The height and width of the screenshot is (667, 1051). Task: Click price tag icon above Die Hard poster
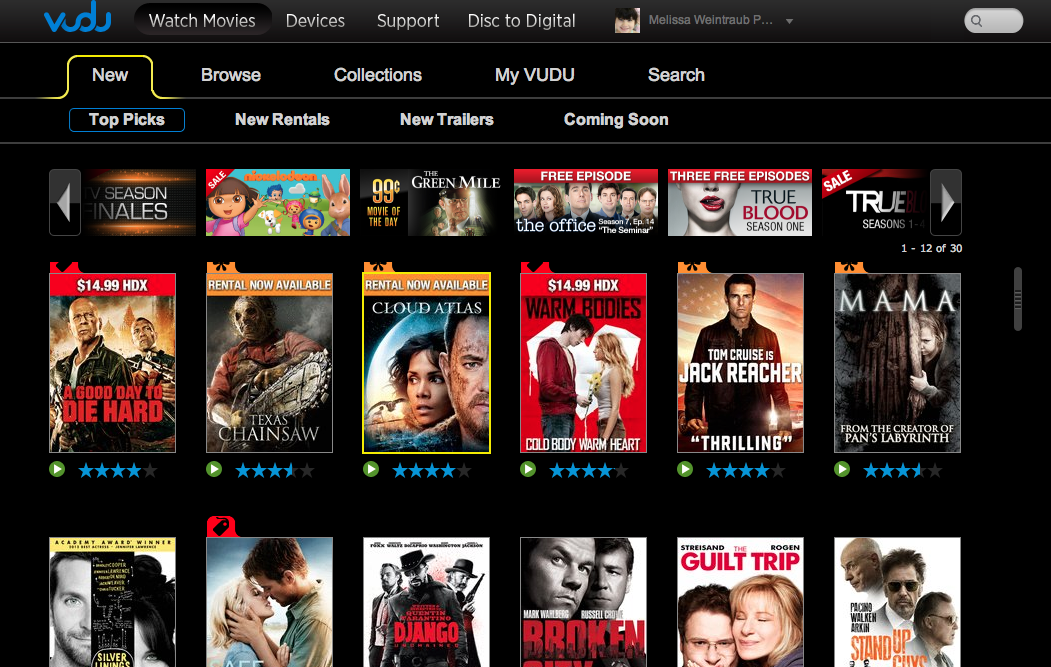[65, 267]
